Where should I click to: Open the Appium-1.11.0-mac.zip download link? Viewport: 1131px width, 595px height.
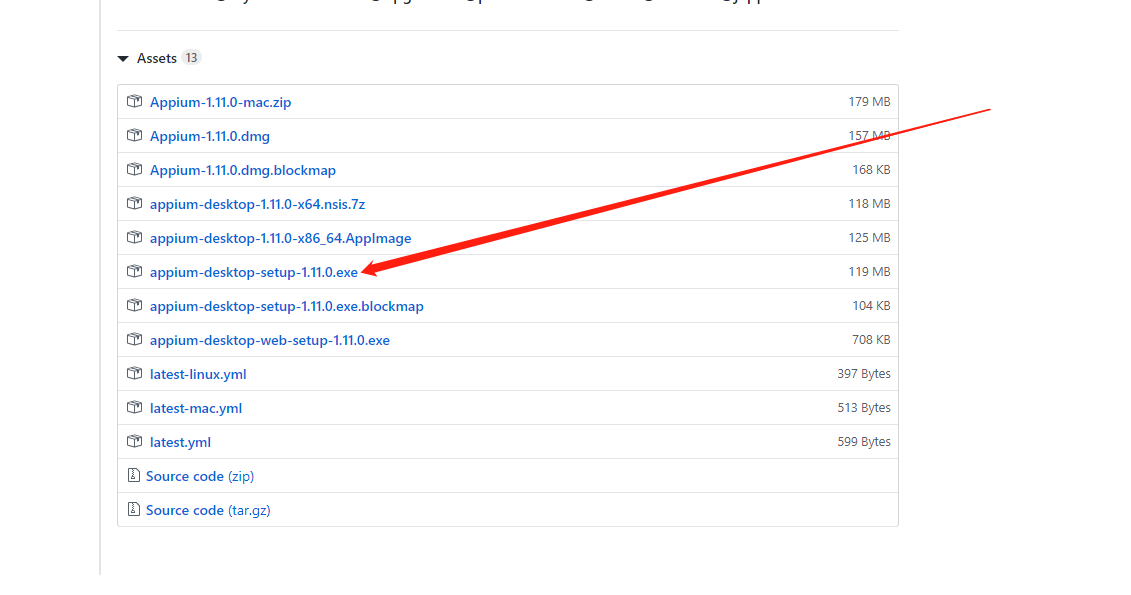(x=221, y=102)
